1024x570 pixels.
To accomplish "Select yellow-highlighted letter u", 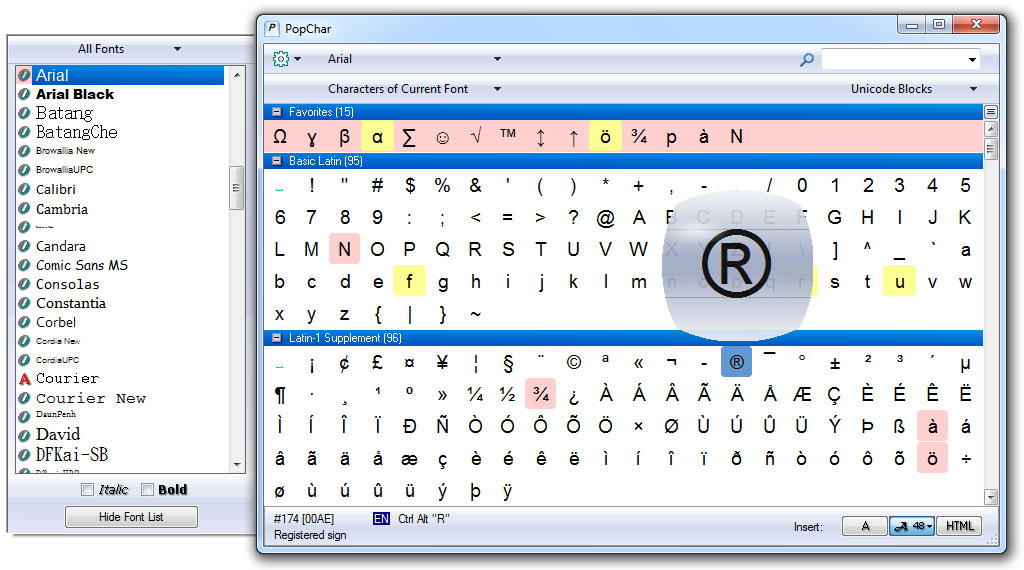I will [x=899, y=281].
